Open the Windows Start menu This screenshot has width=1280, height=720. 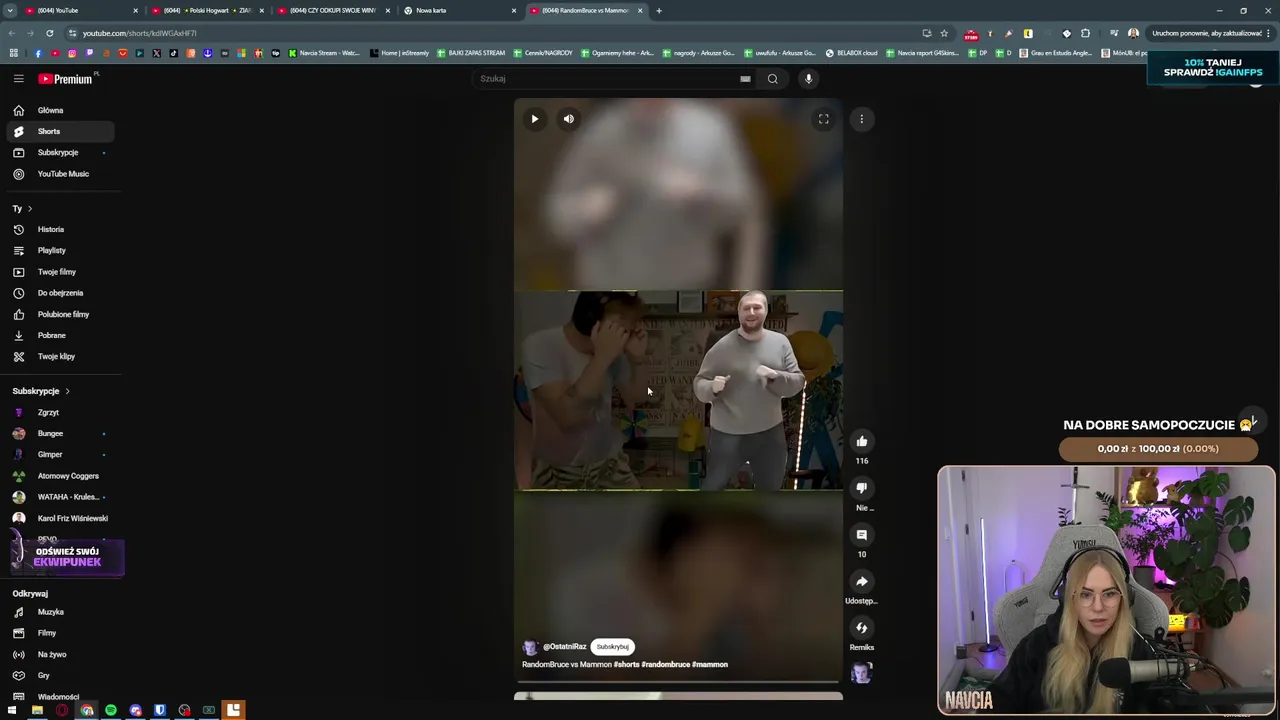[12, 710]
